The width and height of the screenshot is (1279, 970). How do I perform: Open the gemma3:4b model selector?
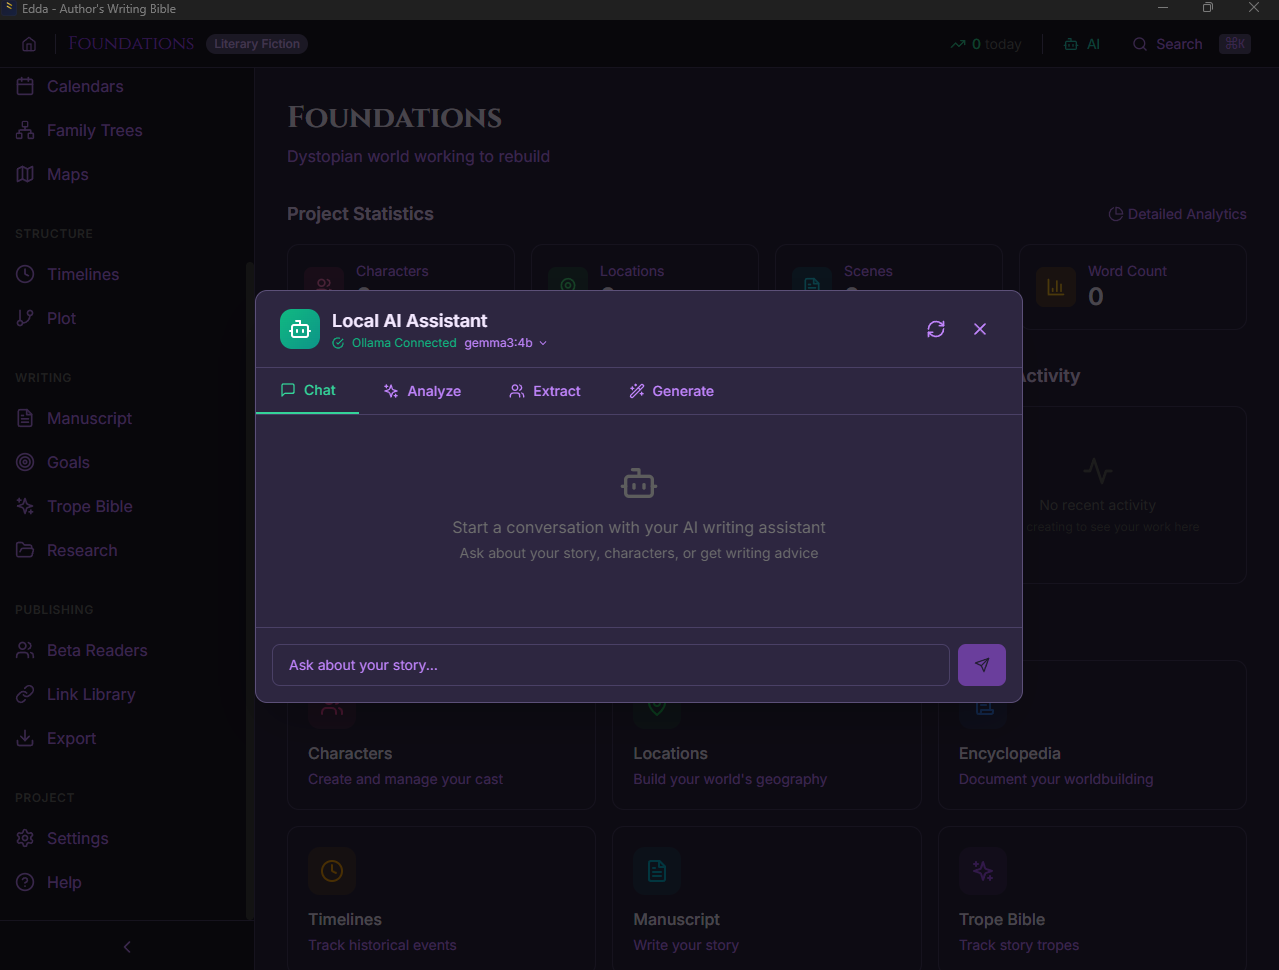coord(504,342)
